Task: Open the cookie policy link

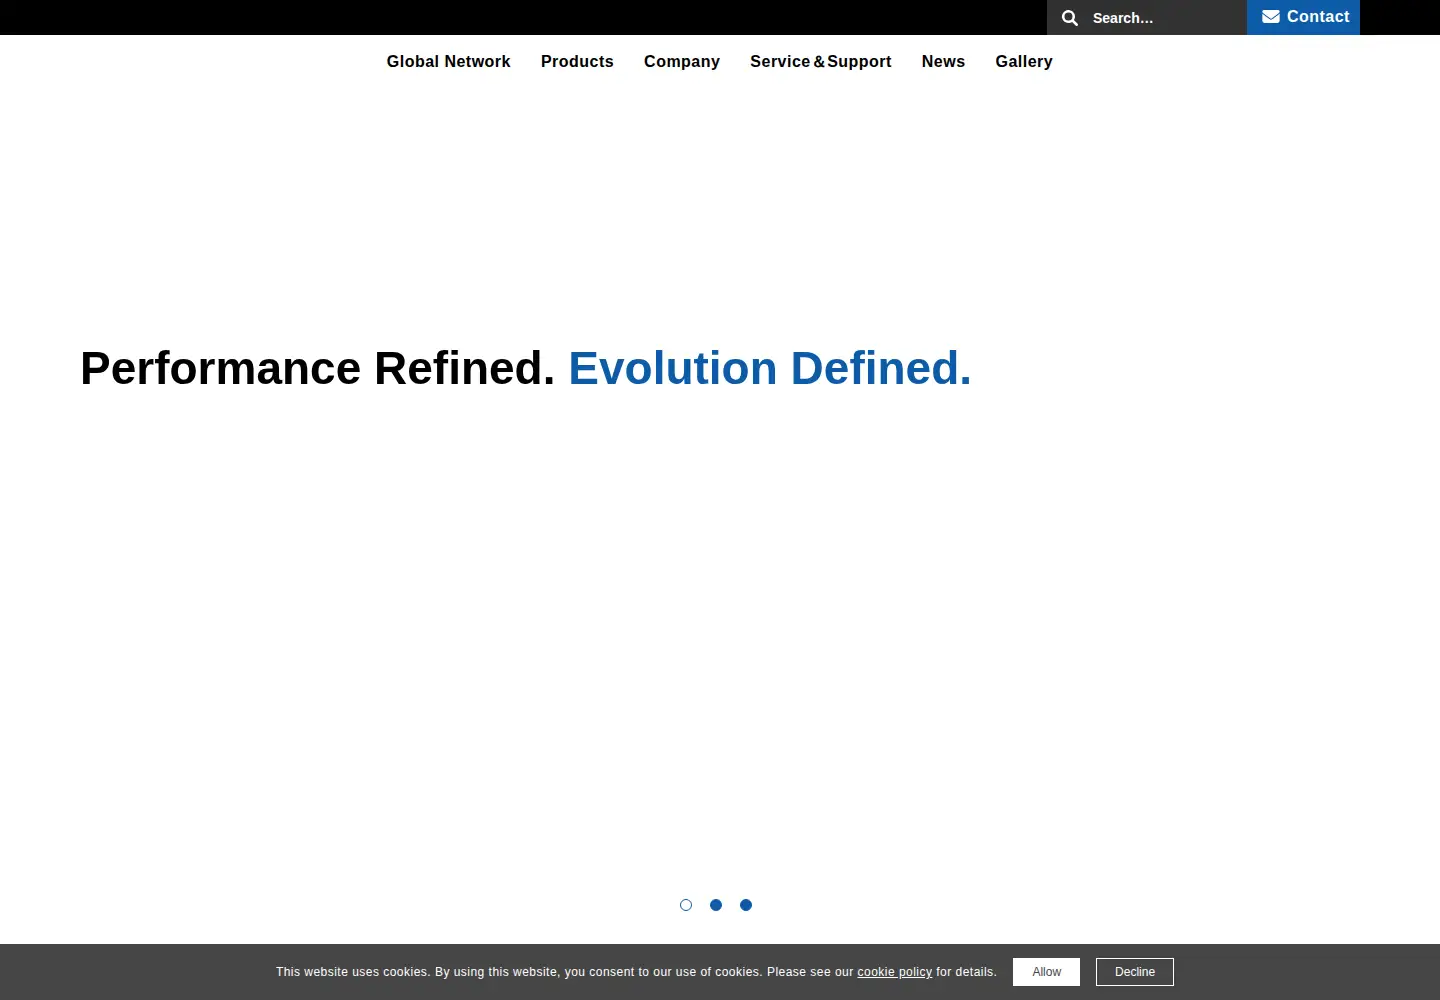Action: coord(894,972)
